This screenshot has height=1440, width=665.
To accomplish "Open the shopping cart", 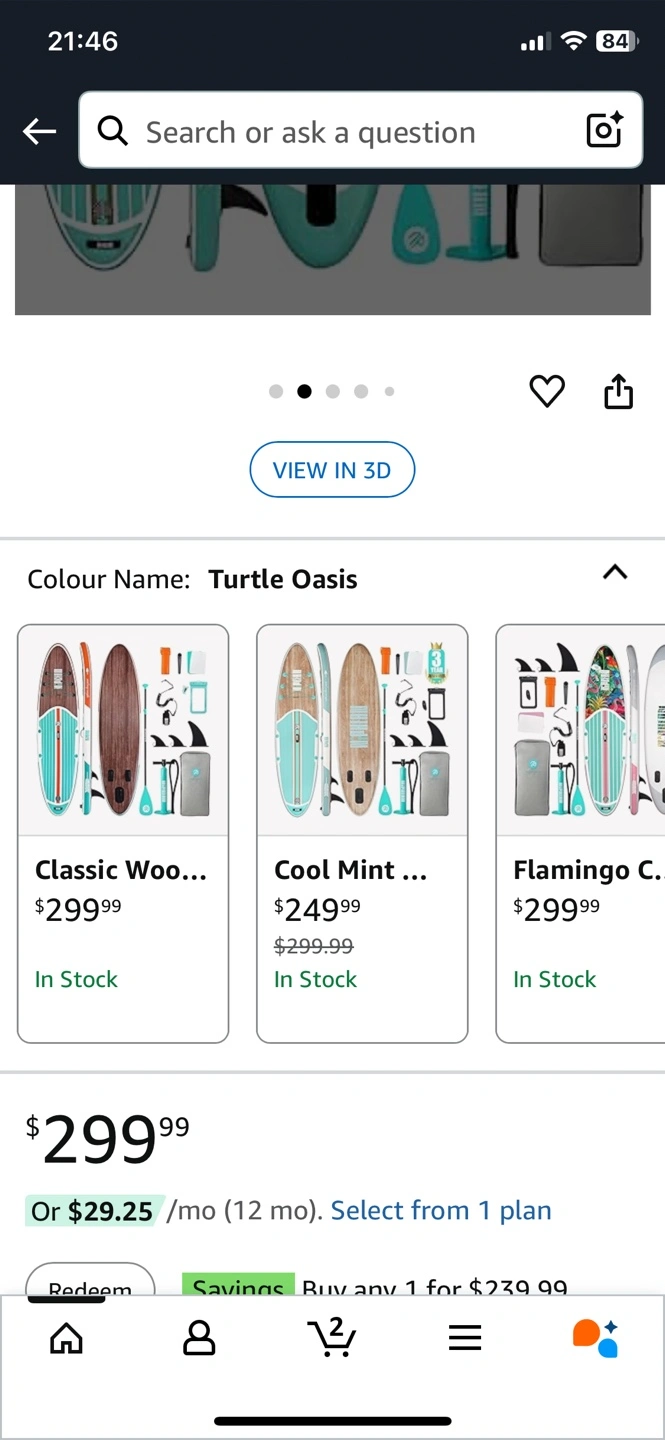I will click(332, 1337).
